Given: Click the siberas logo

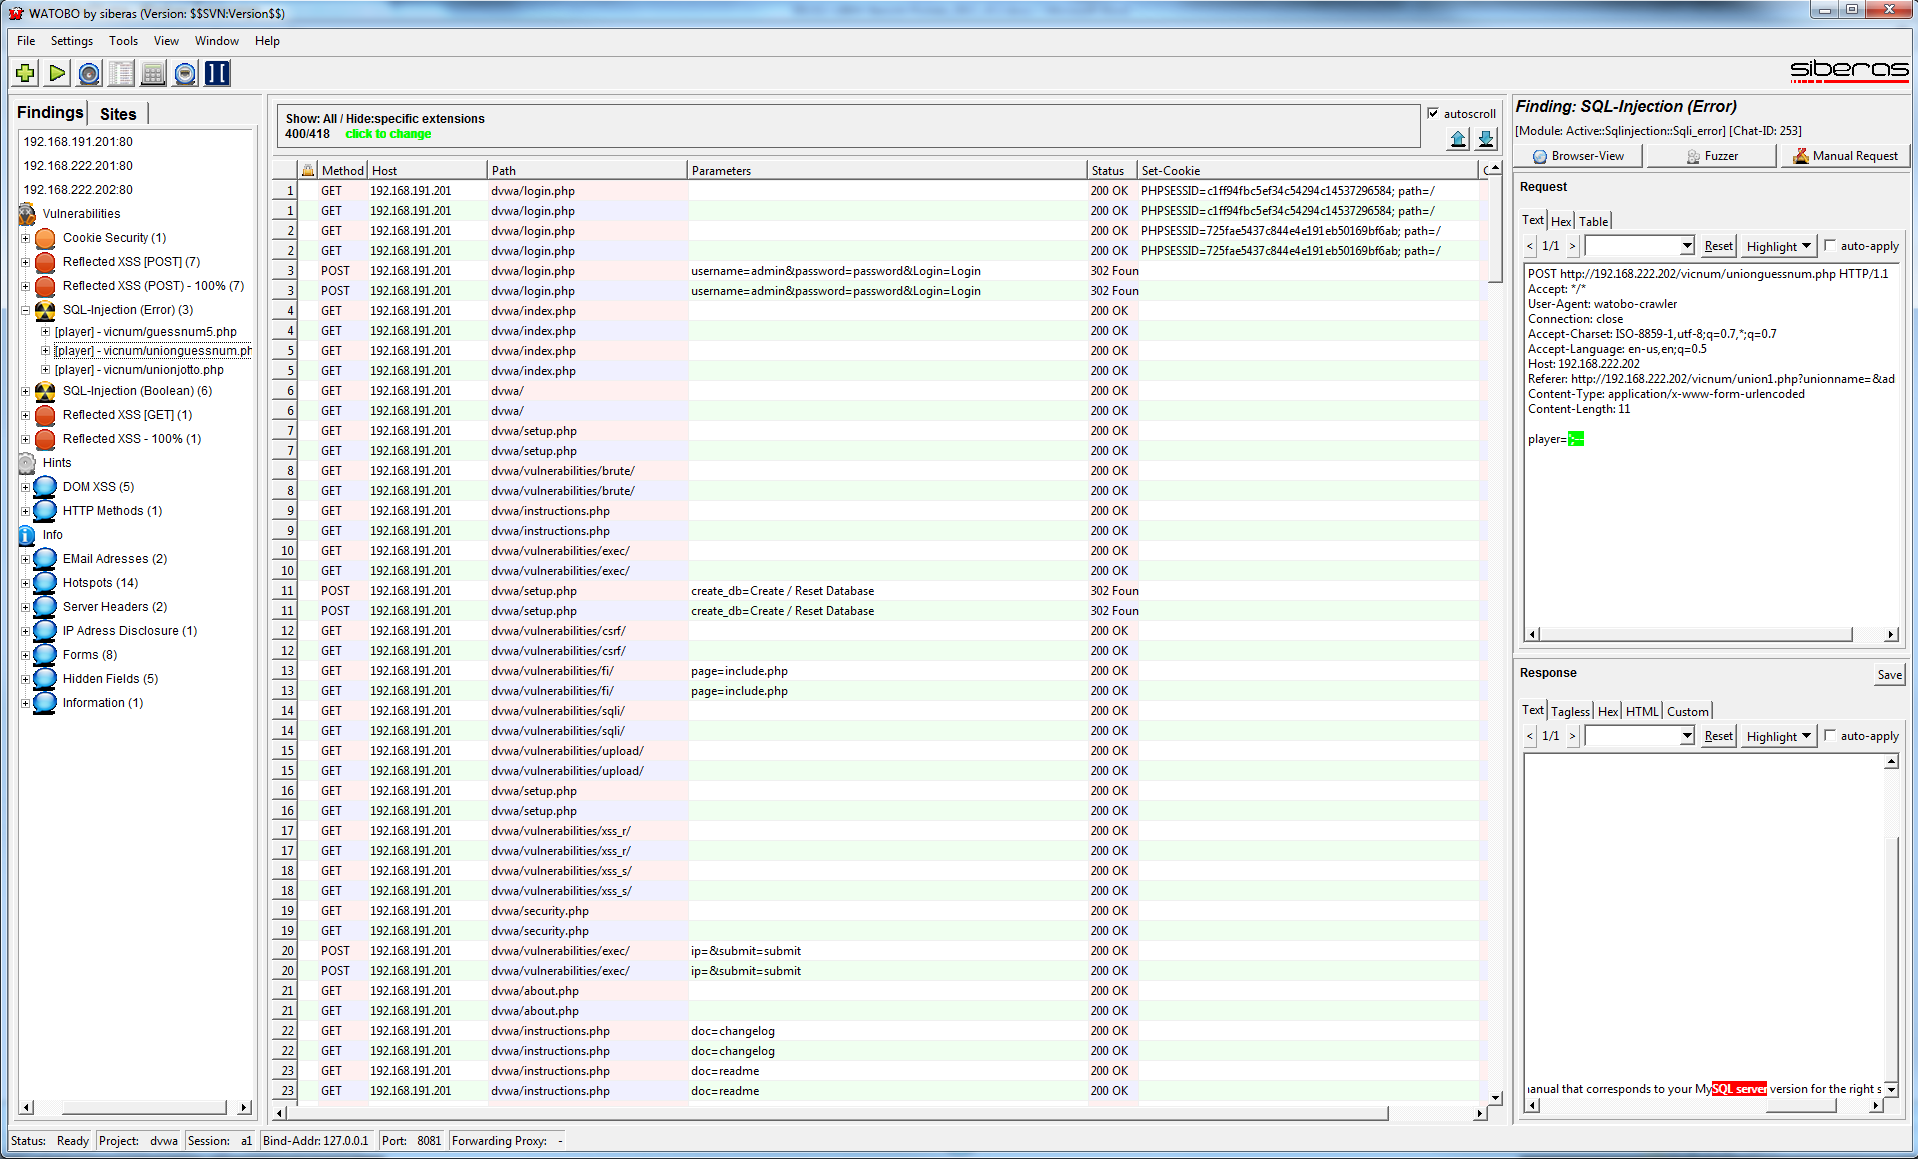Looking at the screenshot, I should point(1849,71).
